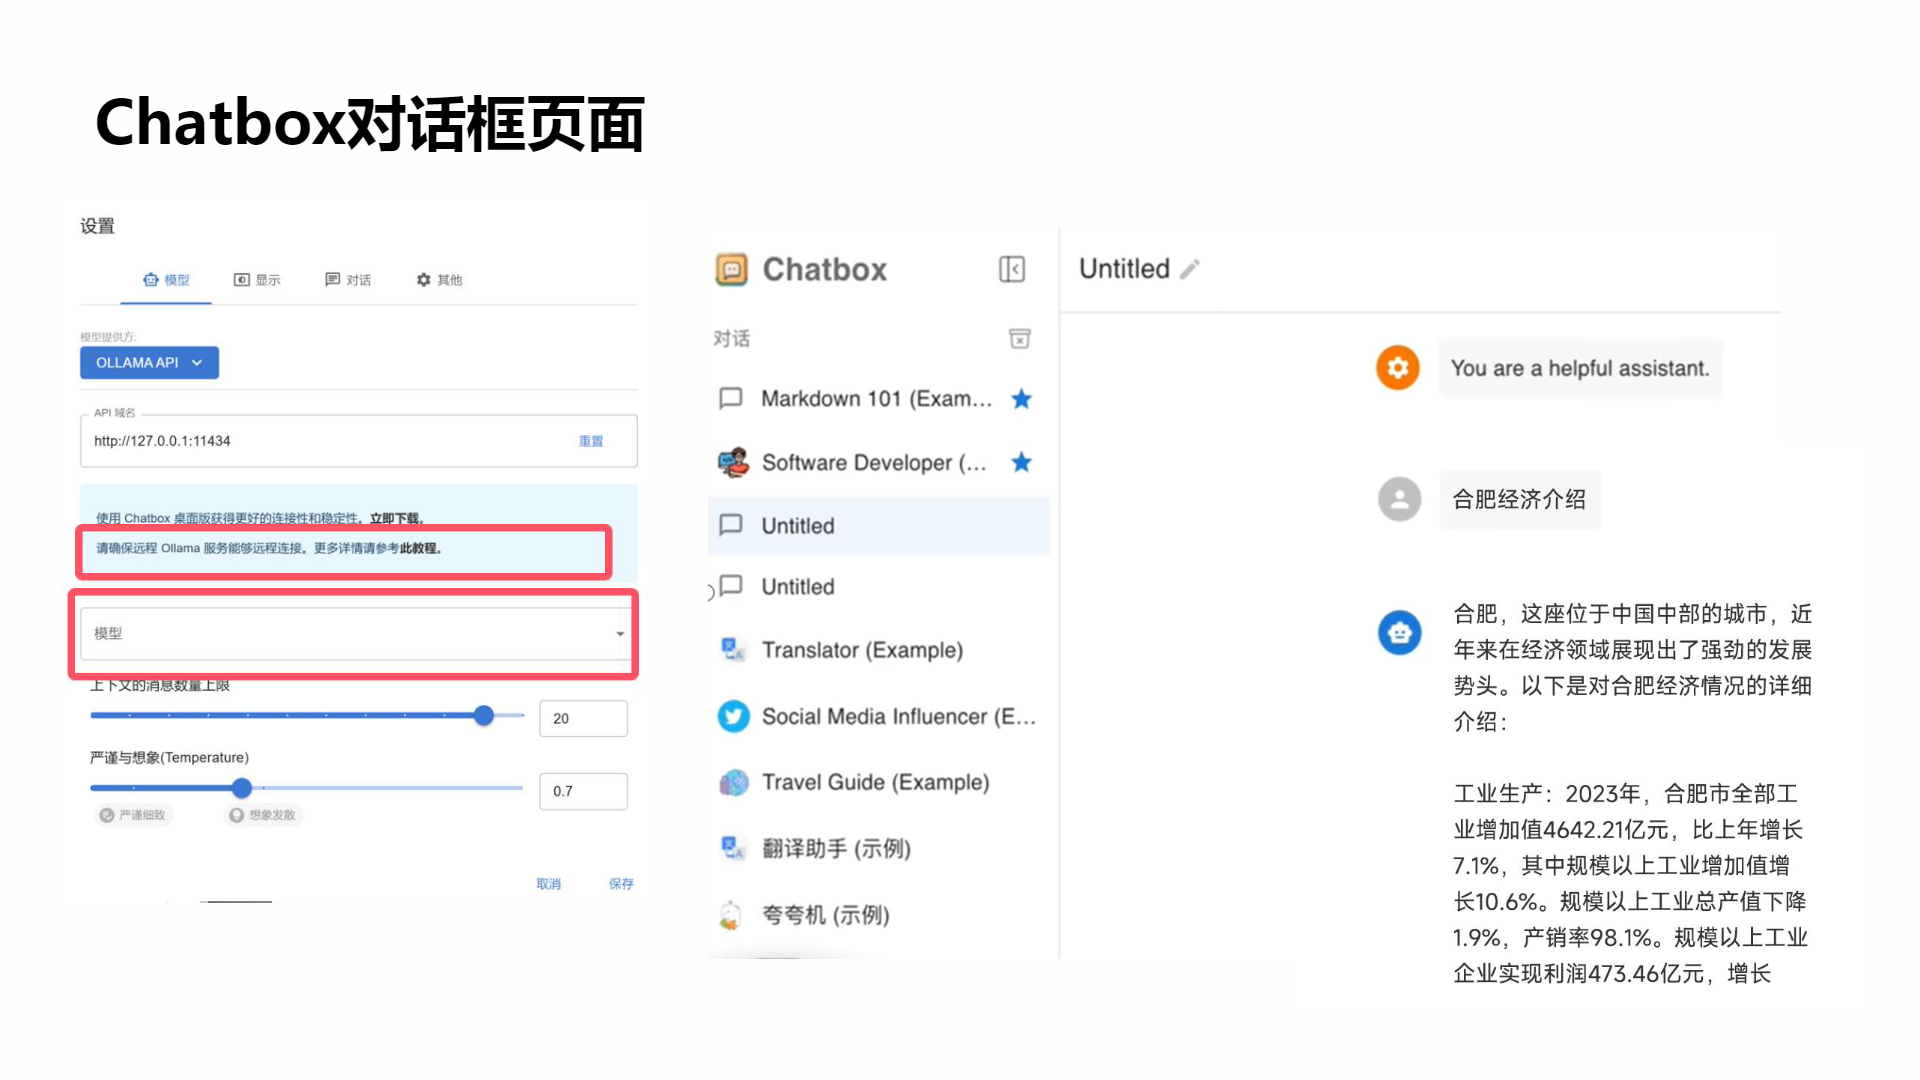This screenshot has height=1080, width=1920.
Task: Switch to the 对话 settings tab
Action: tap(348, 280)
